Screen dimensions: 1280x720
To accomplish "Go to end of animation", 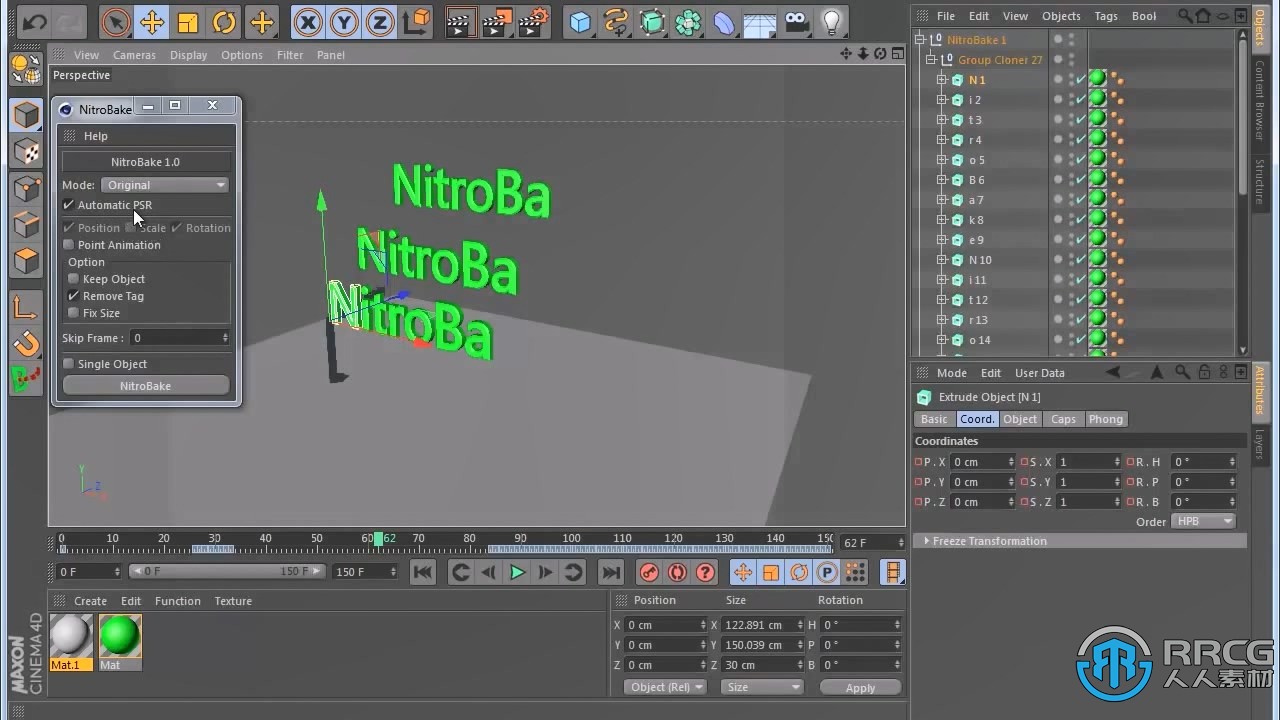I will point(610,572).
